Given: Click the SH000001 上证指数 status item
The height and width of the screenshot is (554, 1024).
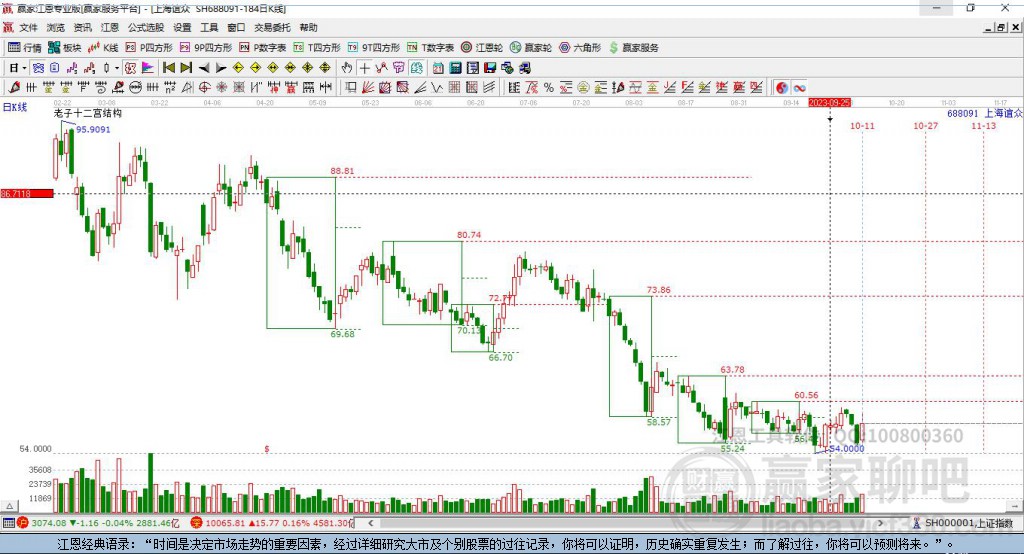Looking at the screenshot, I should 963,523.
